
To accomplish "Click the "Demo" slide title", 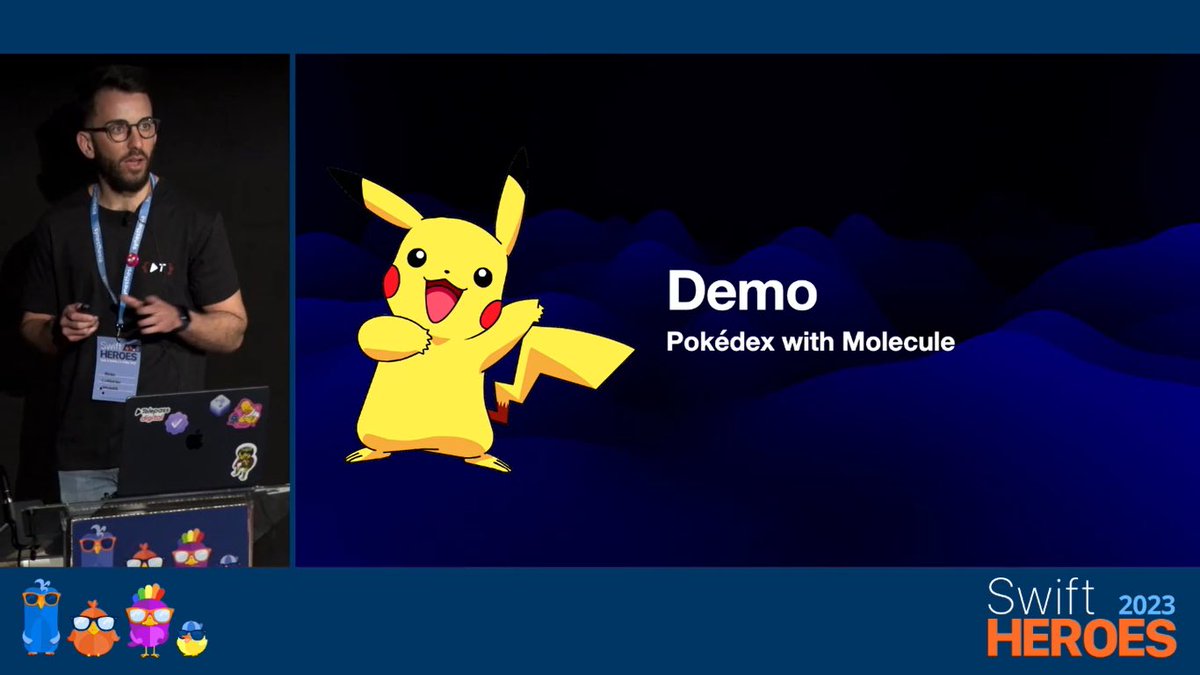I will pyautogui.click(x=742, y=291).
